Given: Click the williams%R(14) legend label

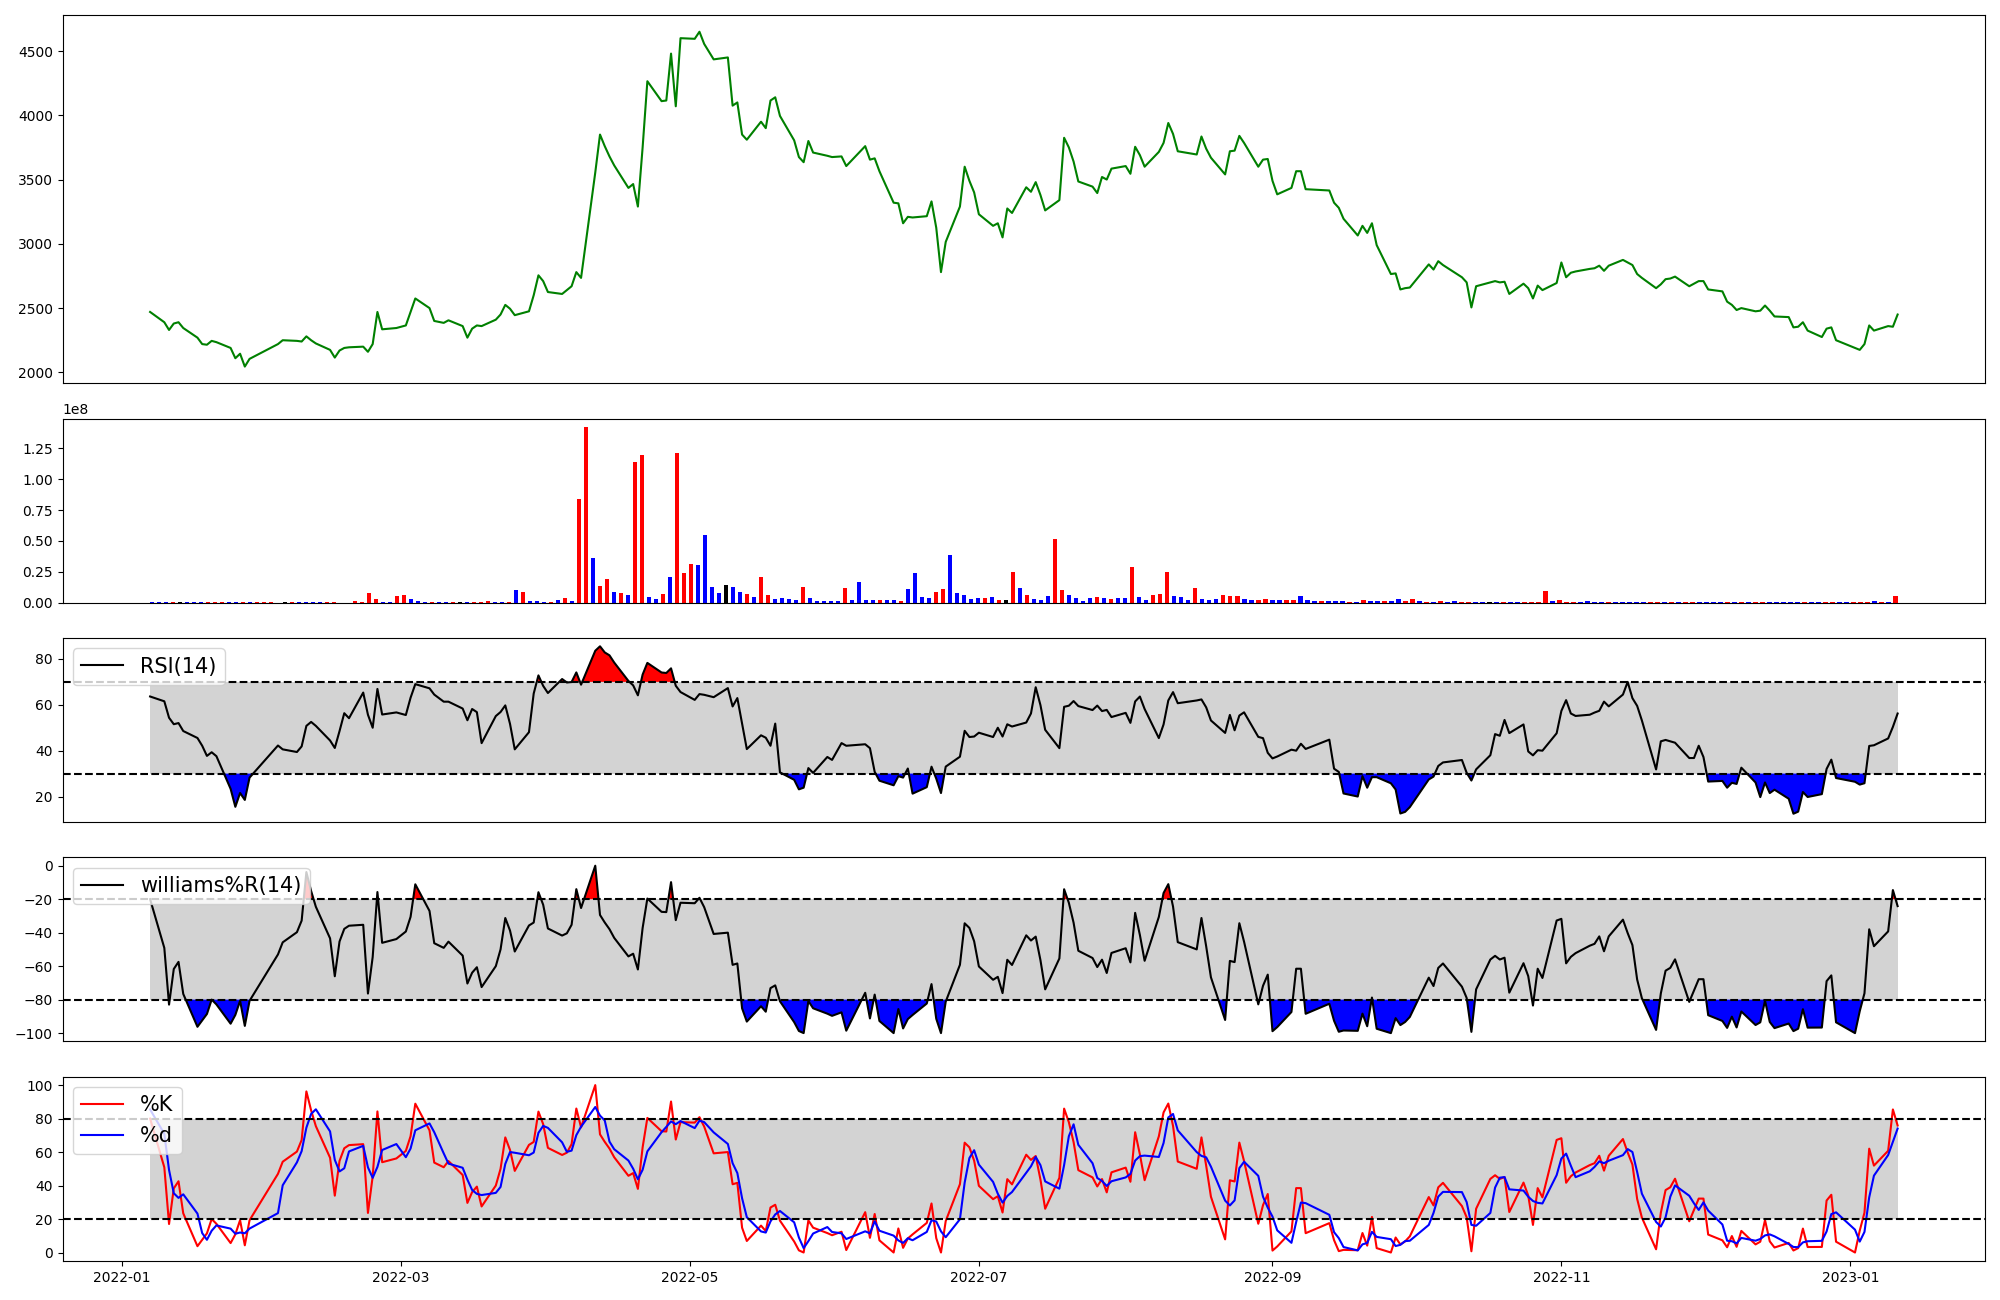Looking at the screenshot, I should (220, 885).
